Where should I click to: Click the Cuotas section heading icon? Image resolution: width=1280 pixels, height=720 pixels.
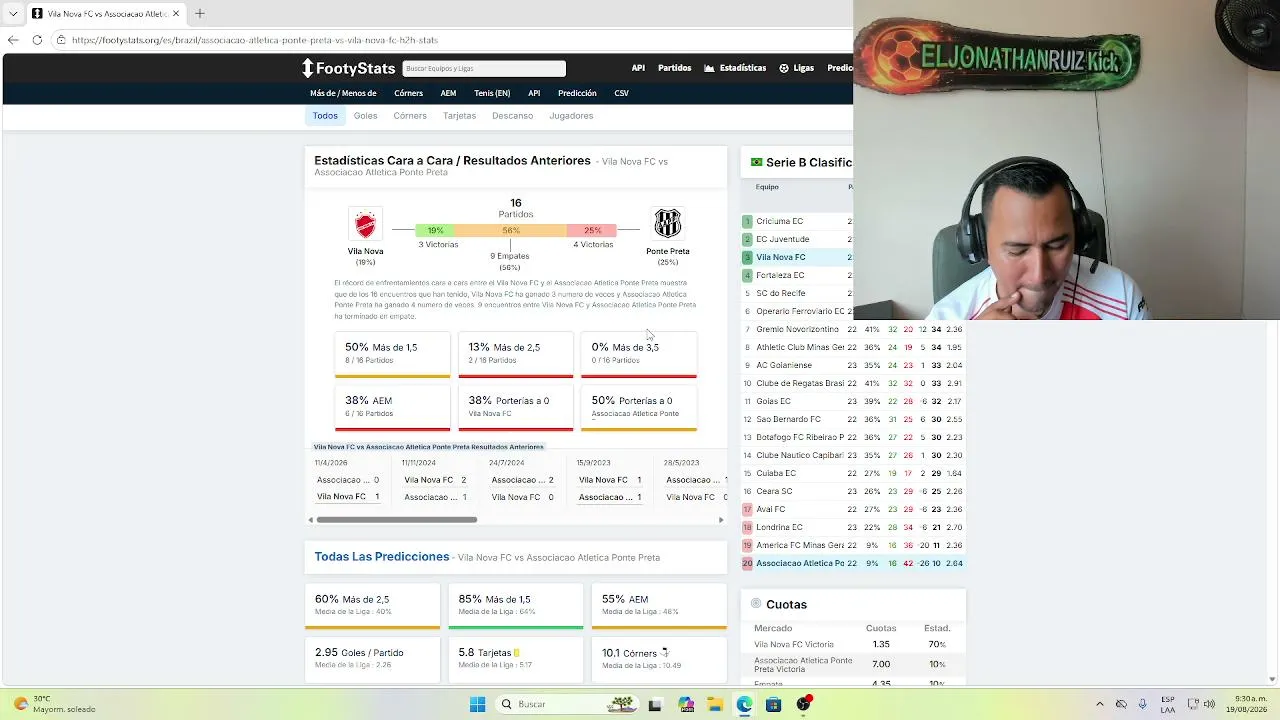(x=756, y=604)
